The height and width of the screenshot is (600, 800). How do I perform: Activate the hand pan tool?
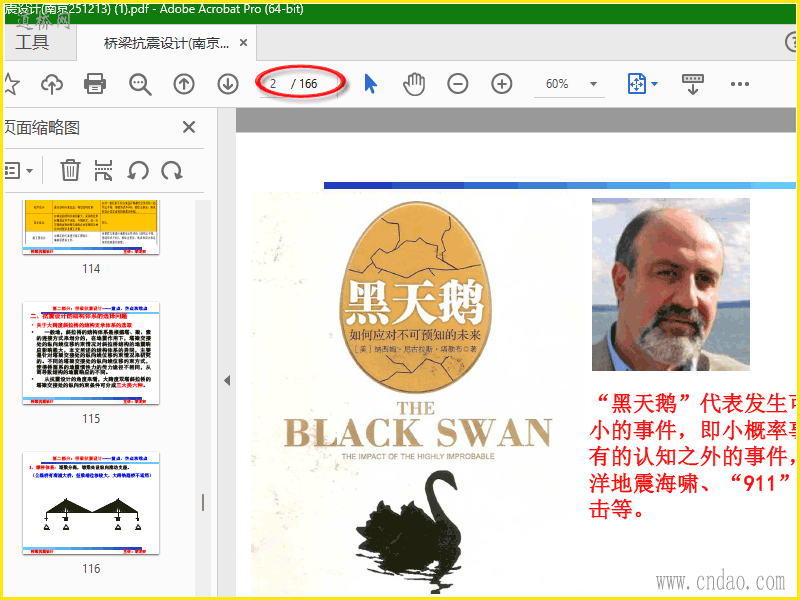[414, 84]
